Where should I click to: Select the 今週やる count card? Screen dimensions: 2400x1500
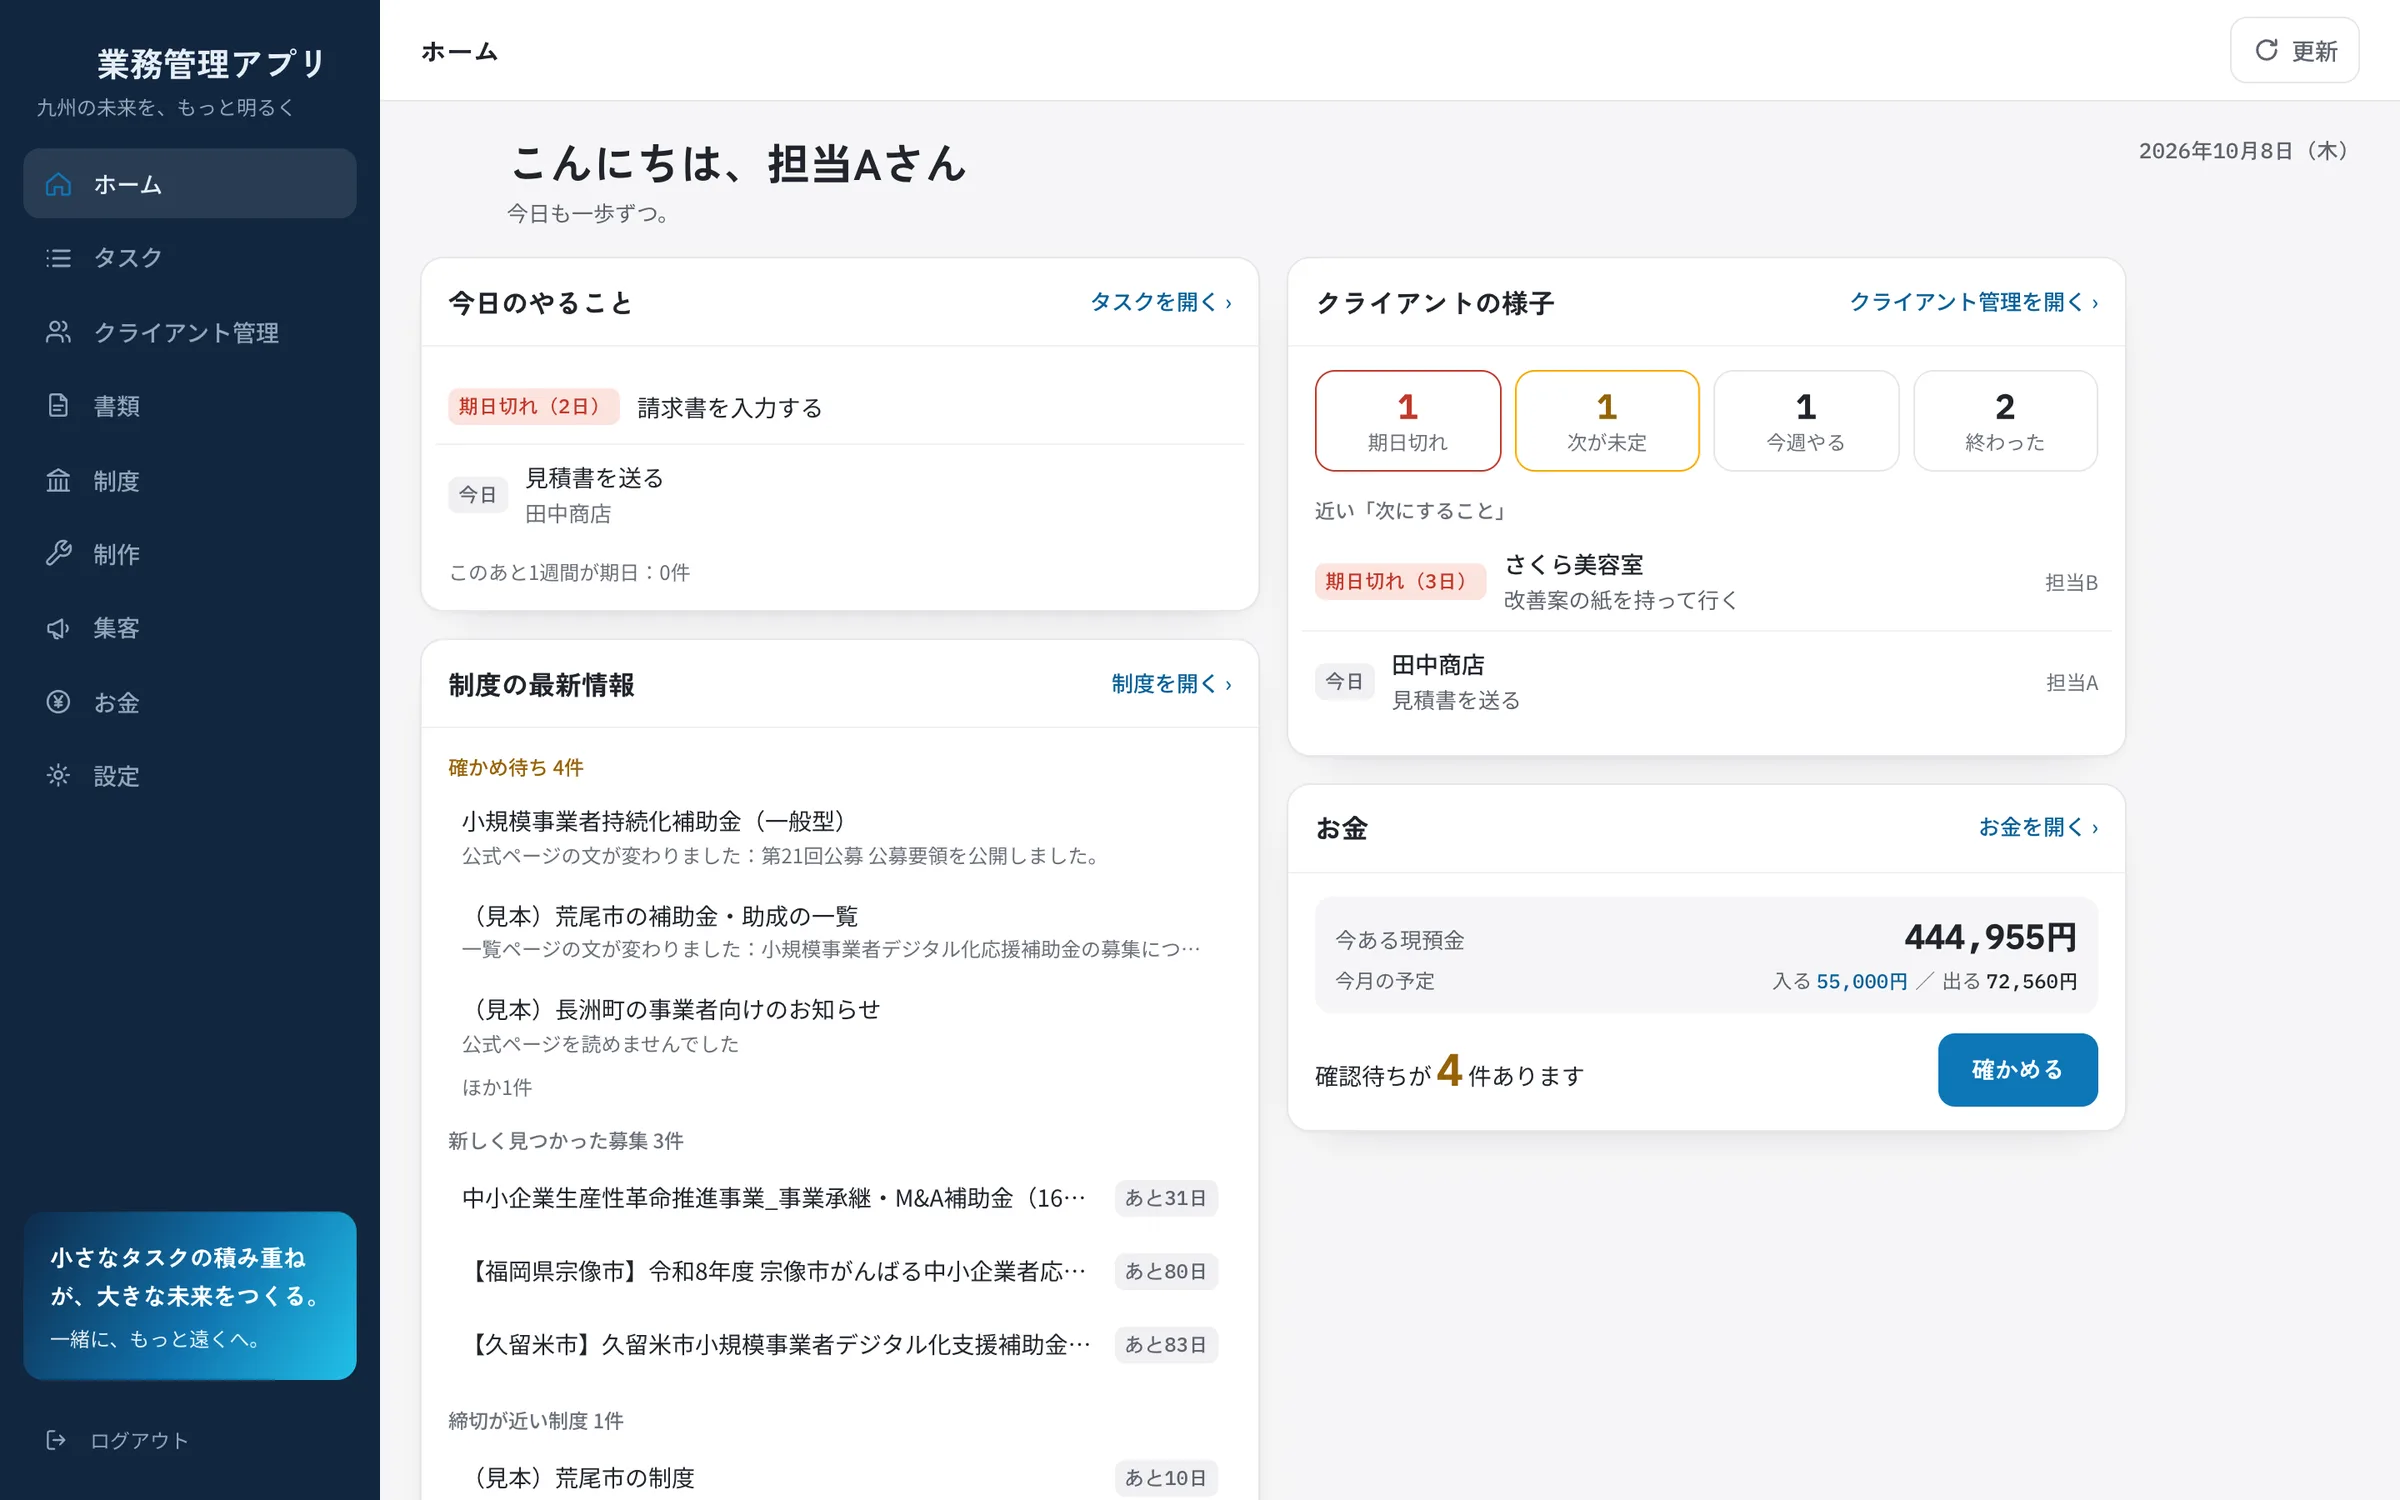point(1805,421)
